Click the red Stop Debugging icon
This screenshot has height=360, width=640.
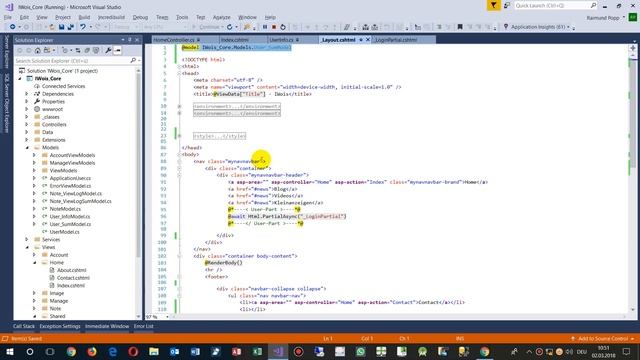274,27
